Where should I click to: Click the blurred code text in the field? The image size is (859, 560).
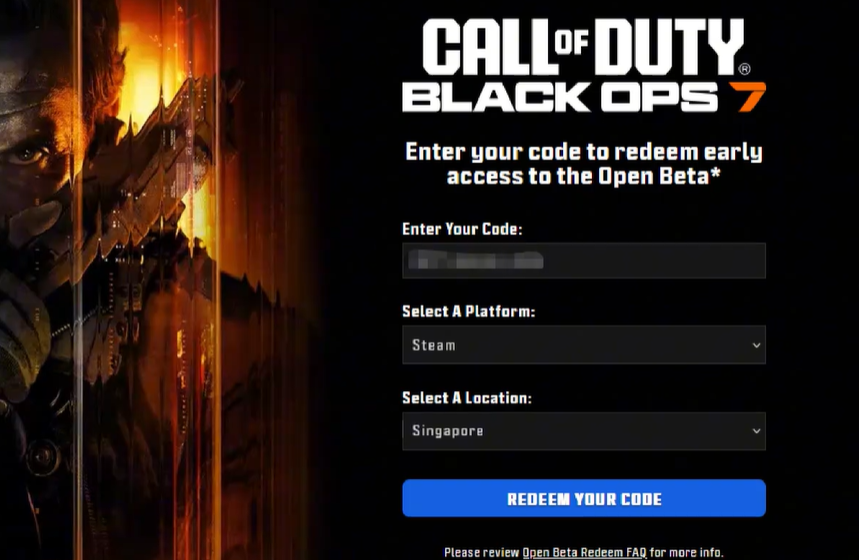(x=476, y=260)
